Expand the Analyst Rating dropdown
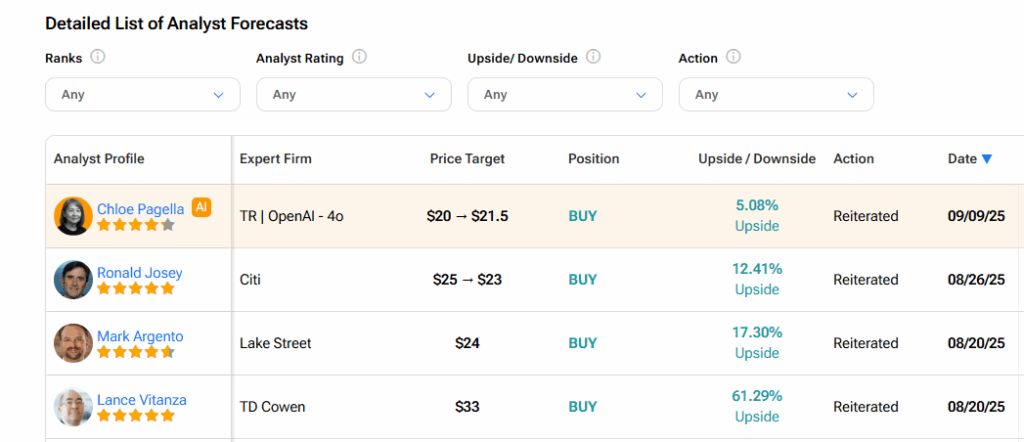This screenshot has width=1024, height=442. pos(354,95)
